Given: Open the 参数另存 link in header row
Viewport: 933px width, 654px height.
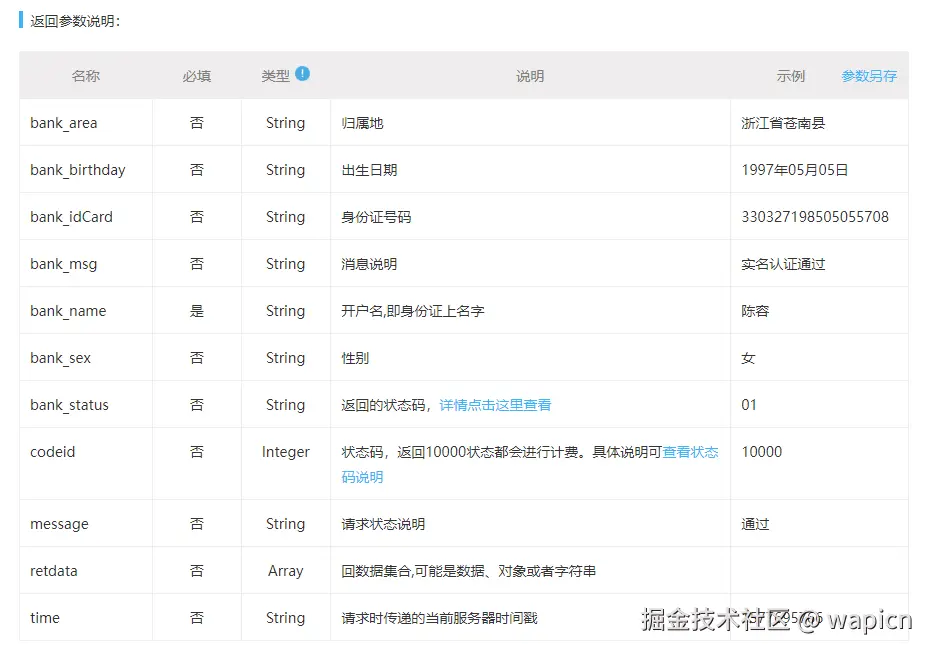Looking at the screenshot, I should (x=869, y=75).
